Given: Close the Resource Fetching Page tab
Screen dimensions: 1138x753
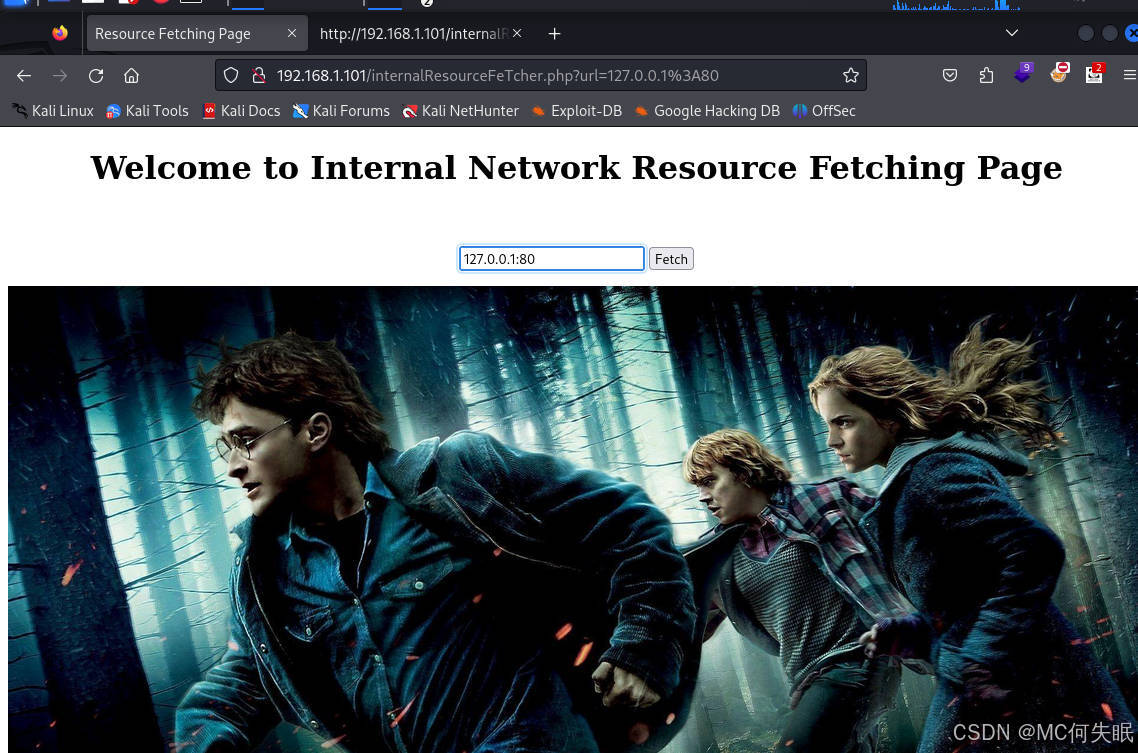Looking at the screenshot, I should click(x=292, y=33).
